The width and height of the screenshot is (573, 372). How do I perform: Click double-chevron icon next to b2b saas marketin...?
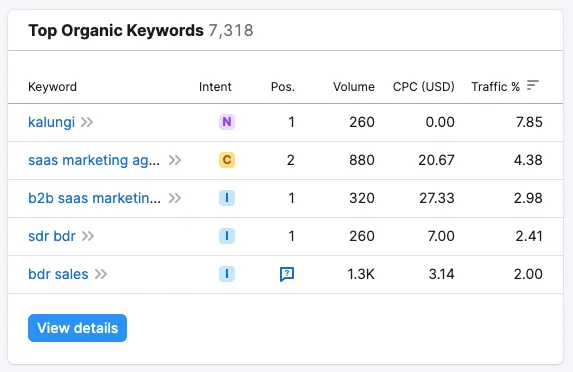tap(175, 198)
